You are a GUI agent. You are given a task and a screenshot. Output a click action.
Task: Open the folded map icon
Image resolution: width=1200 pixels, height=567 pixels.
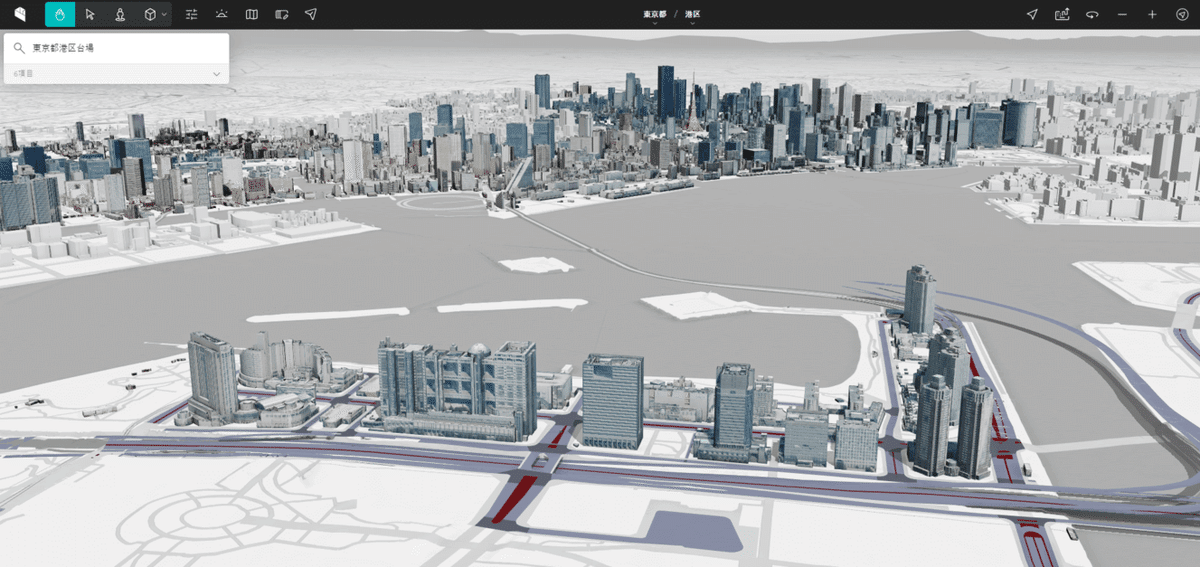coord(252,14)
